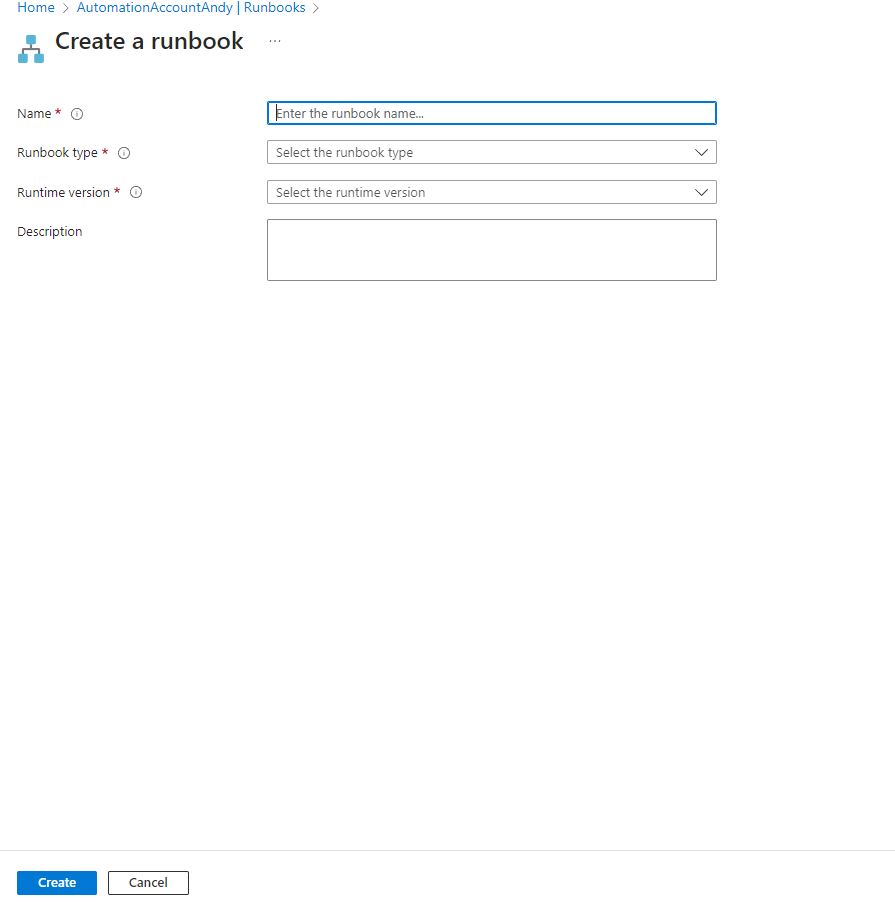Navigate back to AutomationAccountAndy | Runbooks breadcrumb
This screenshot has width=895, height=902.
point(191,8)
